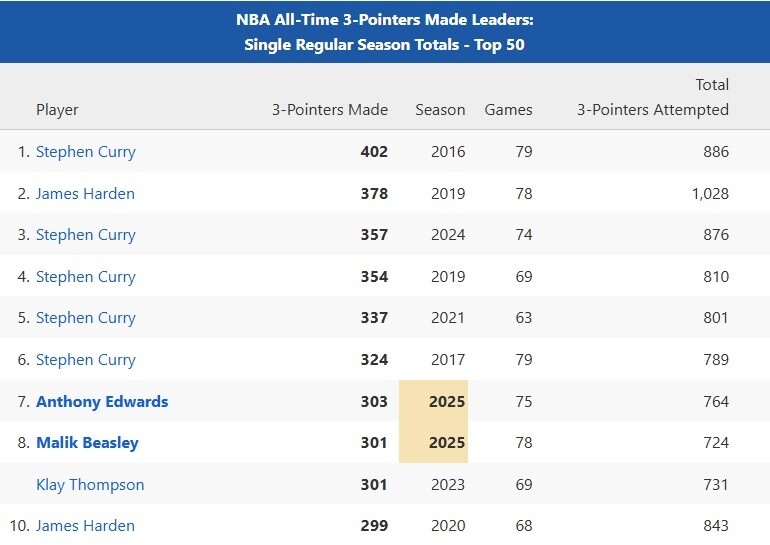Select the 1,028 attempts cell
Screen dimensions: 770x545
coord(709,194)
